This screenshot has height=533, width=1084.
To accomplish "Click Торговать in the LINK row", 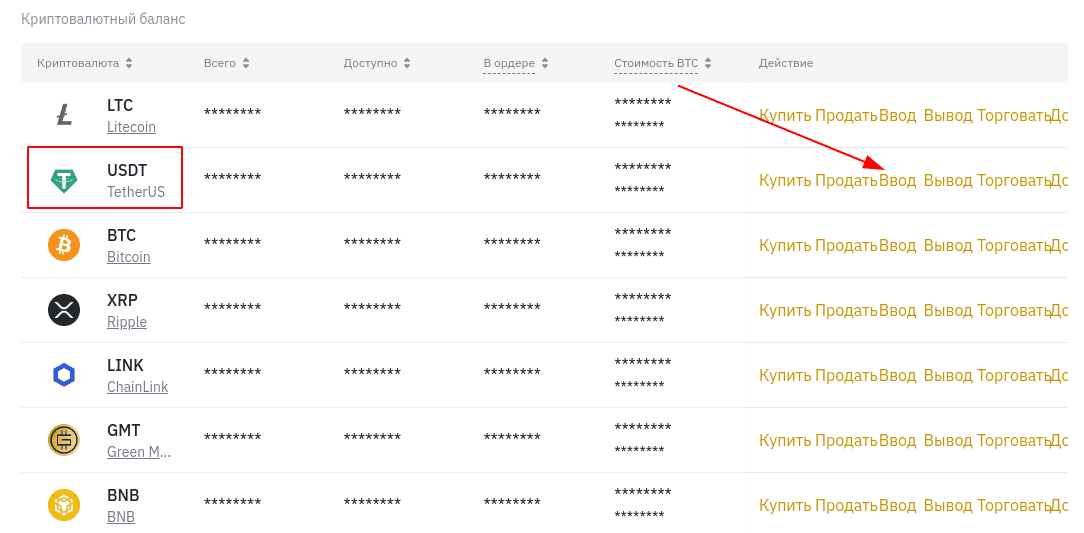I will tap(1013, 375).
